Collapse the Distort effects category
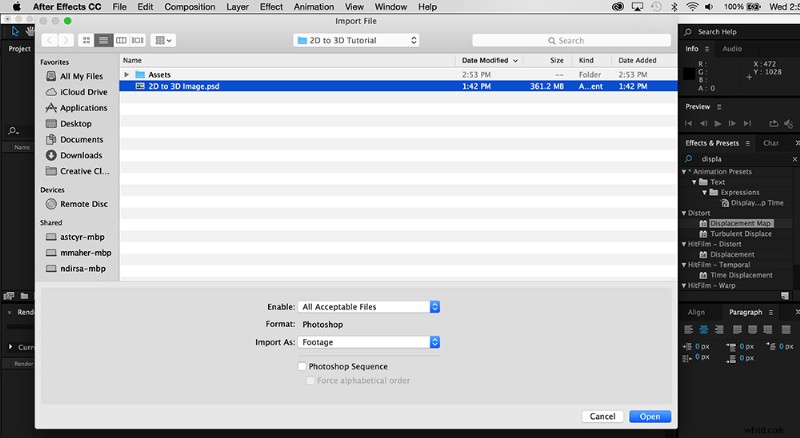800x438 pixels. click(x=685, y=213)
